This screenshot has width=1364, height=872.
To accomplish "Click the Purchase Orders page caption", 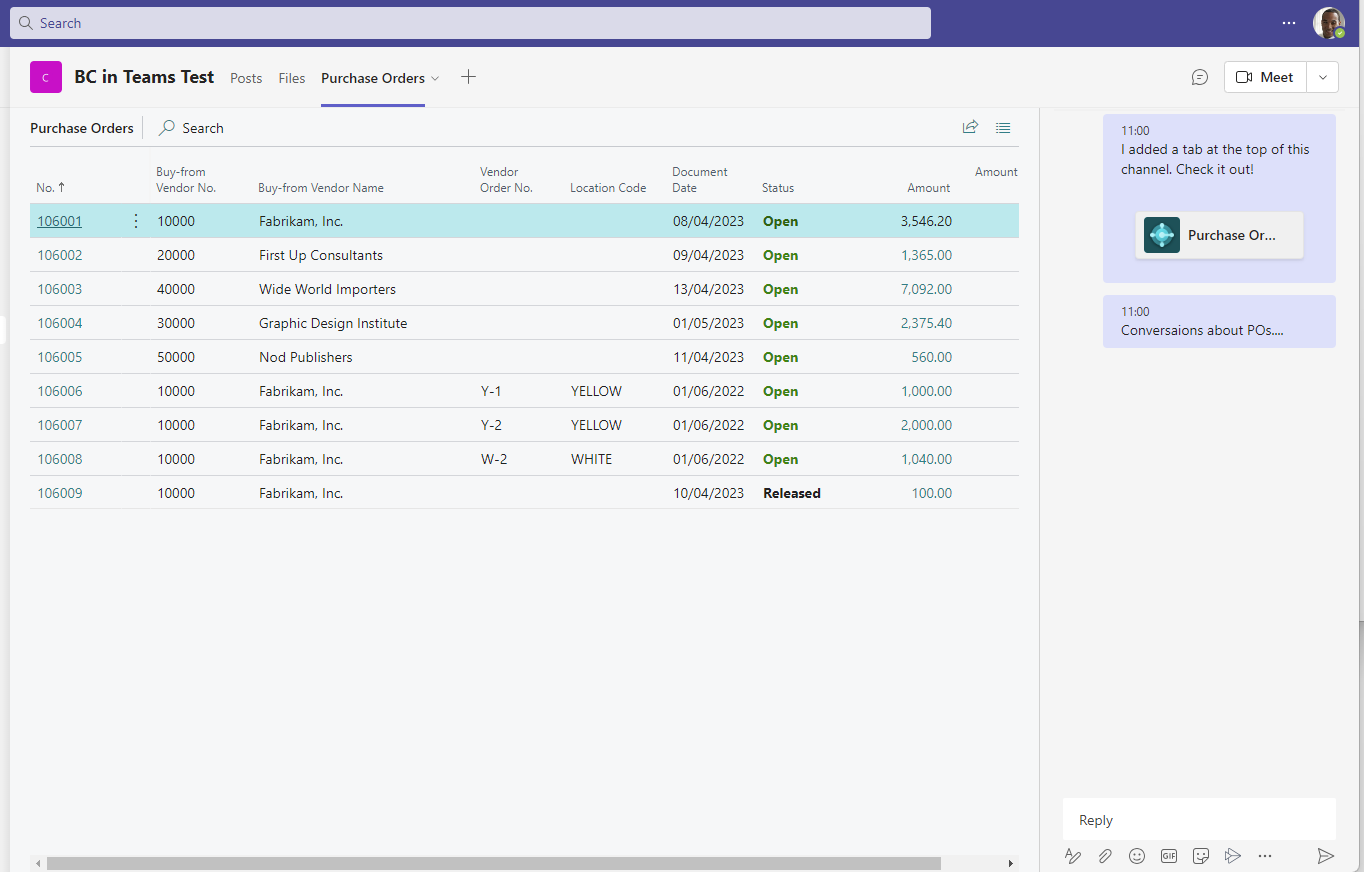I will pyautogui.click(x=82, y=128).
